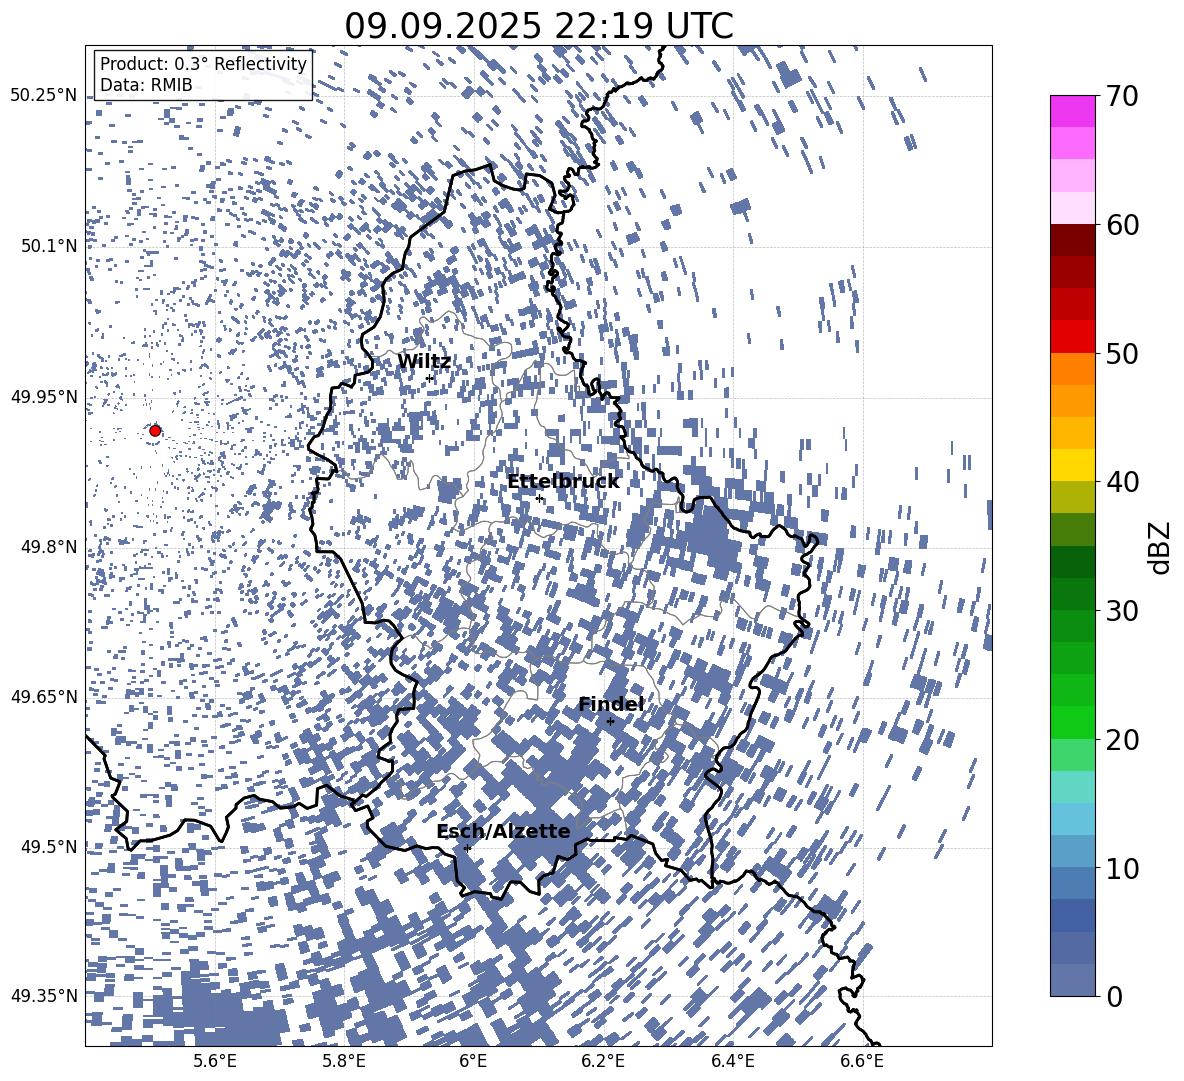Click the 0 value on the colorbar
Image resolution: width=1184 pixels, height=1081 pixels.
point(1114,996)
